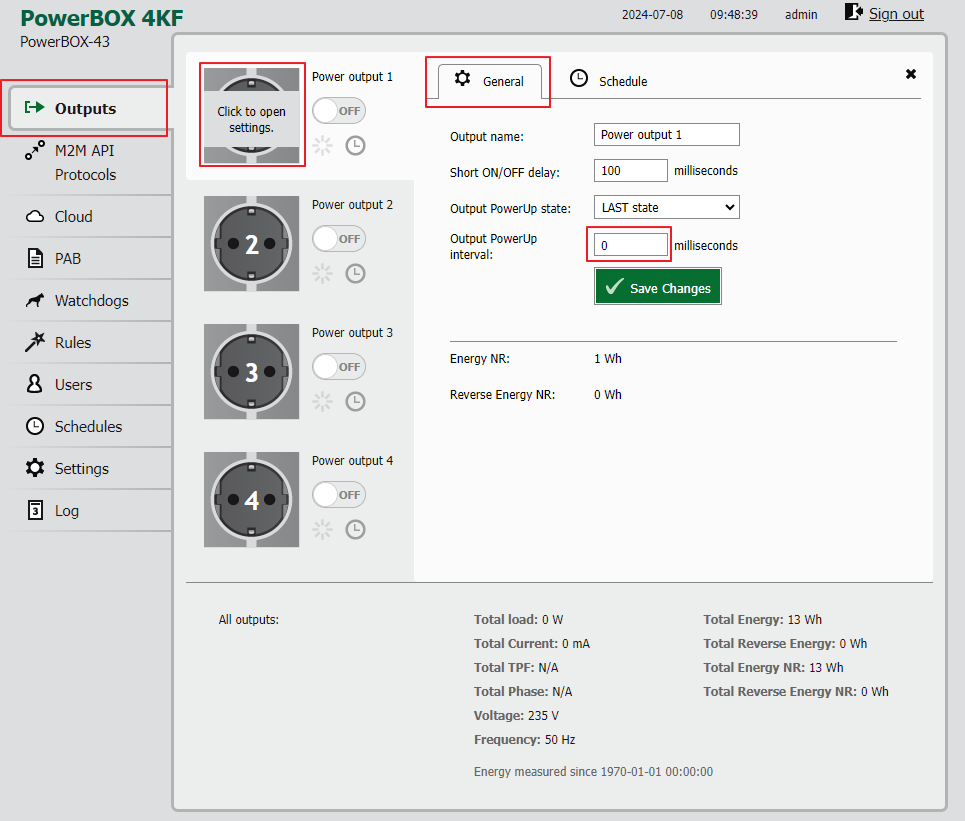Viewport: 965px width, 821px height.
Task: Click the sign out door icon
Action: coord(854,12)
